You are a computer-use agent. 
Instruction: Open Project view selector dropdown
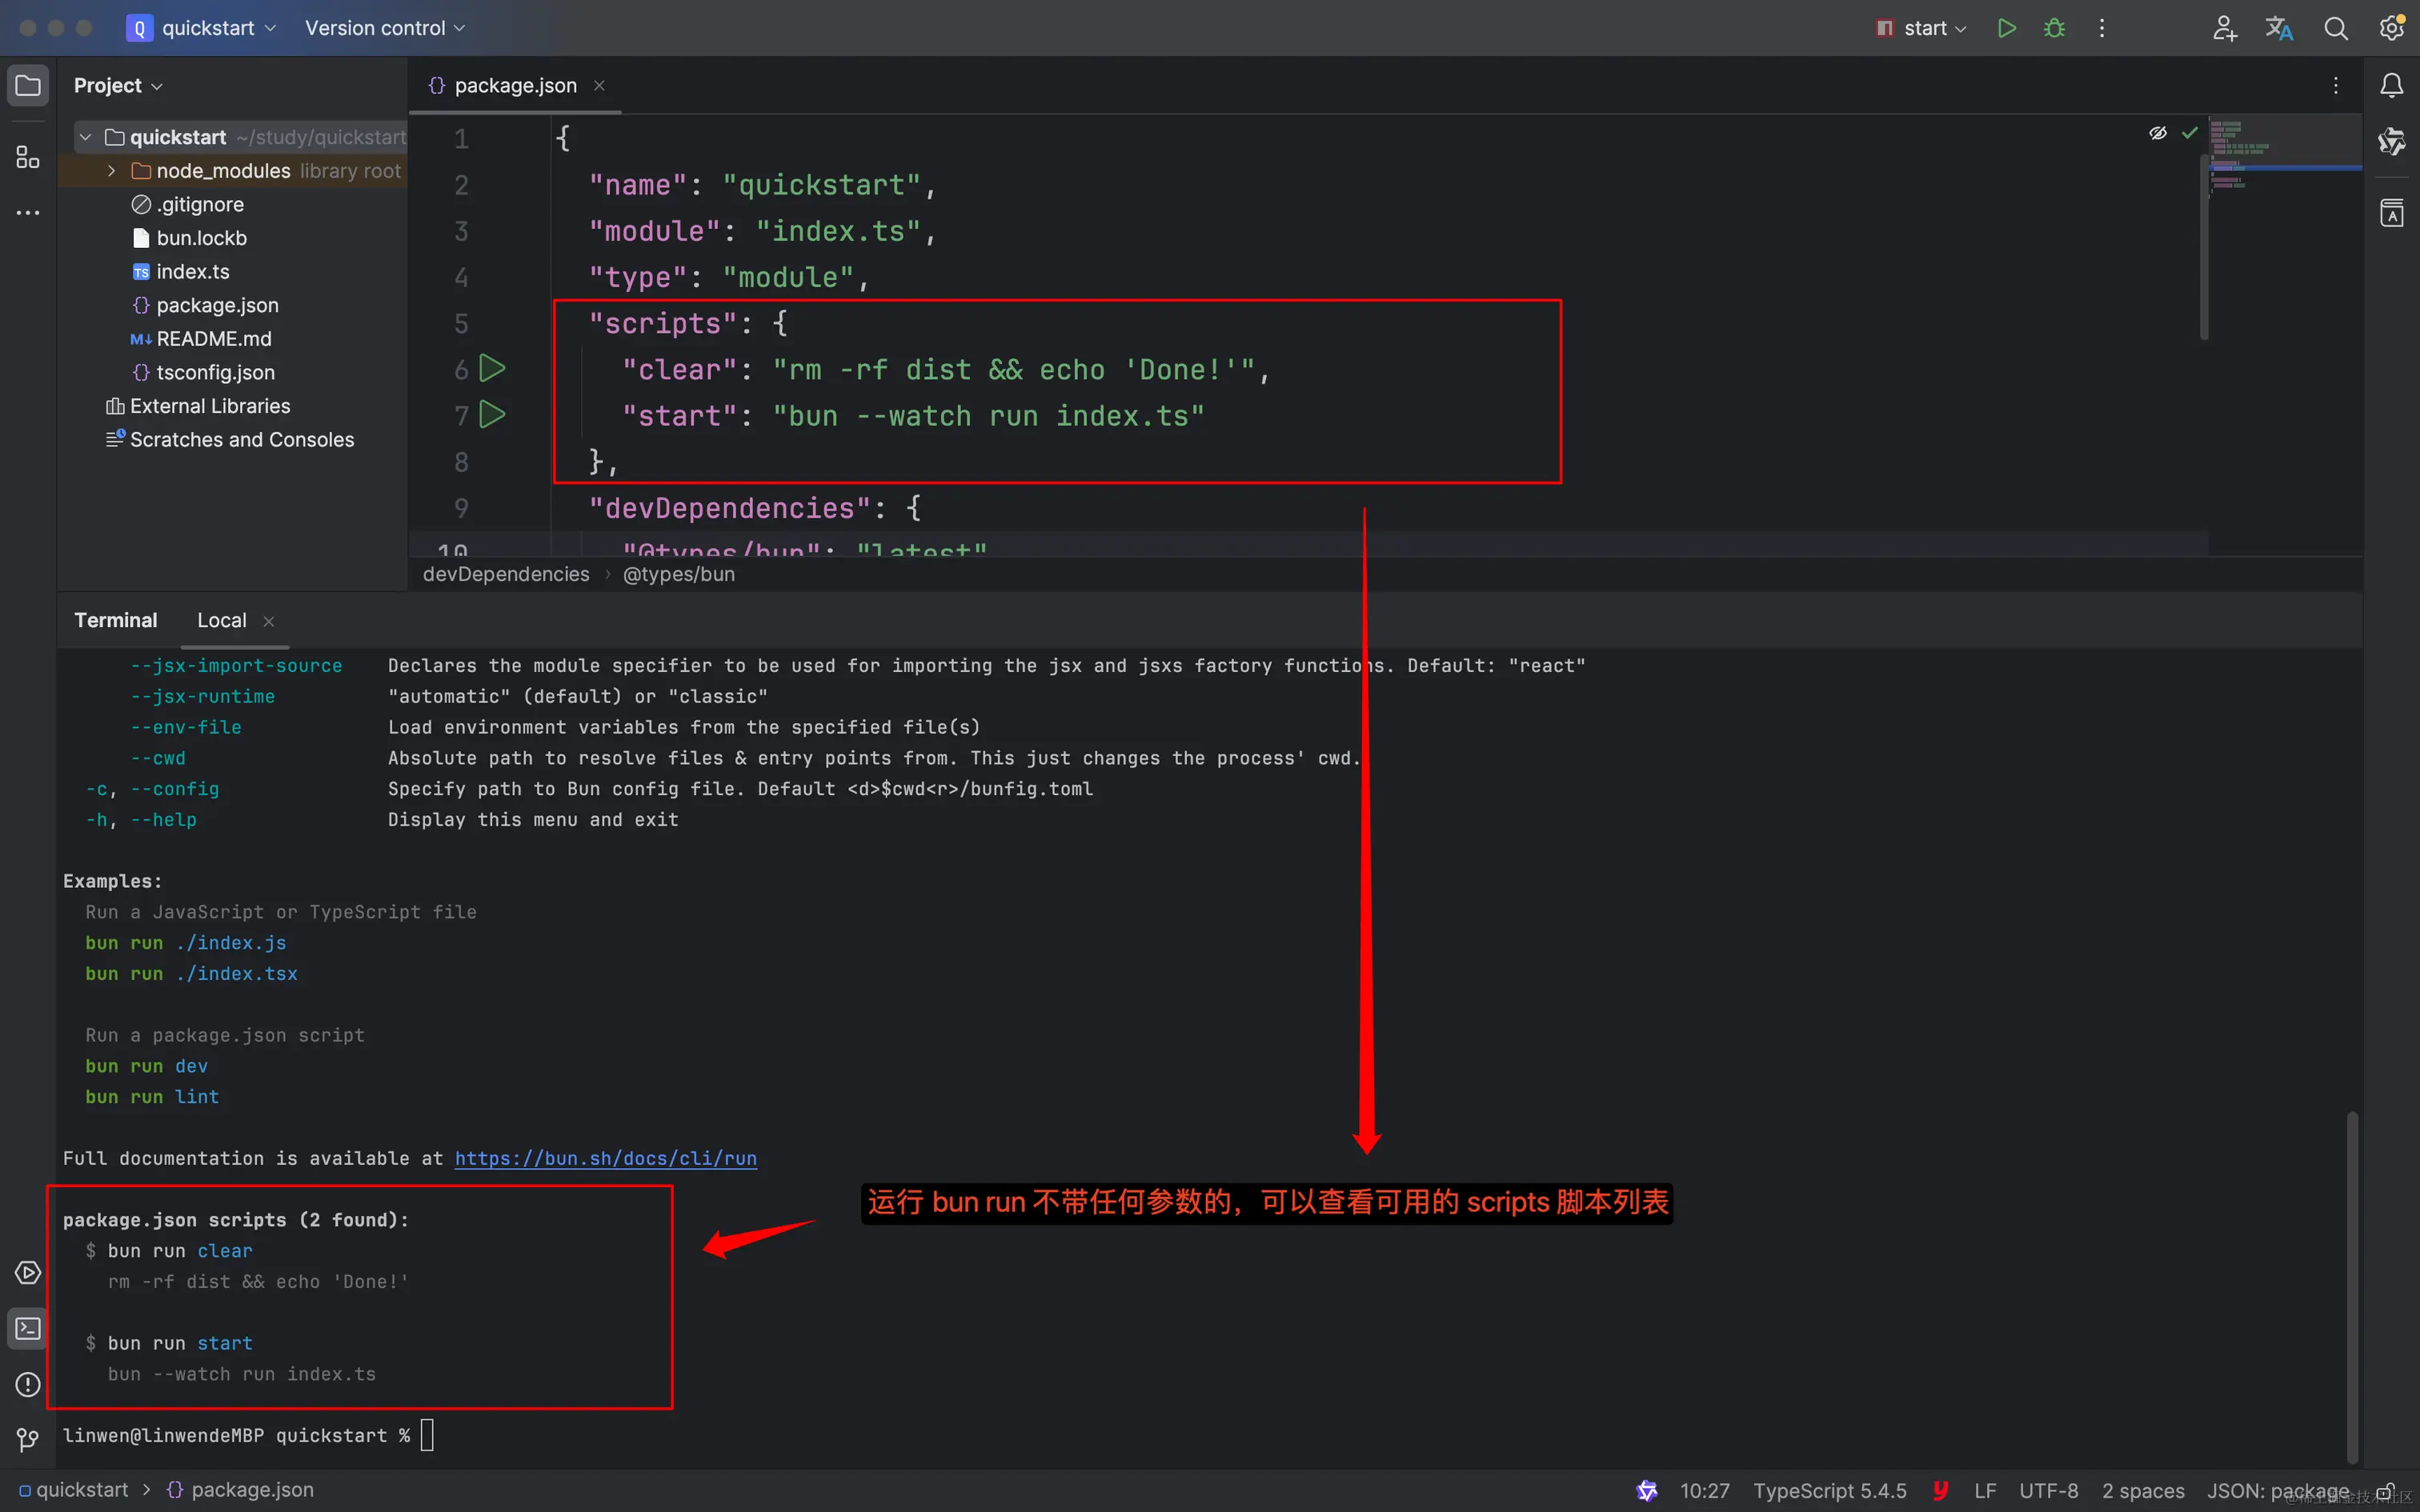tap(118, 86)
